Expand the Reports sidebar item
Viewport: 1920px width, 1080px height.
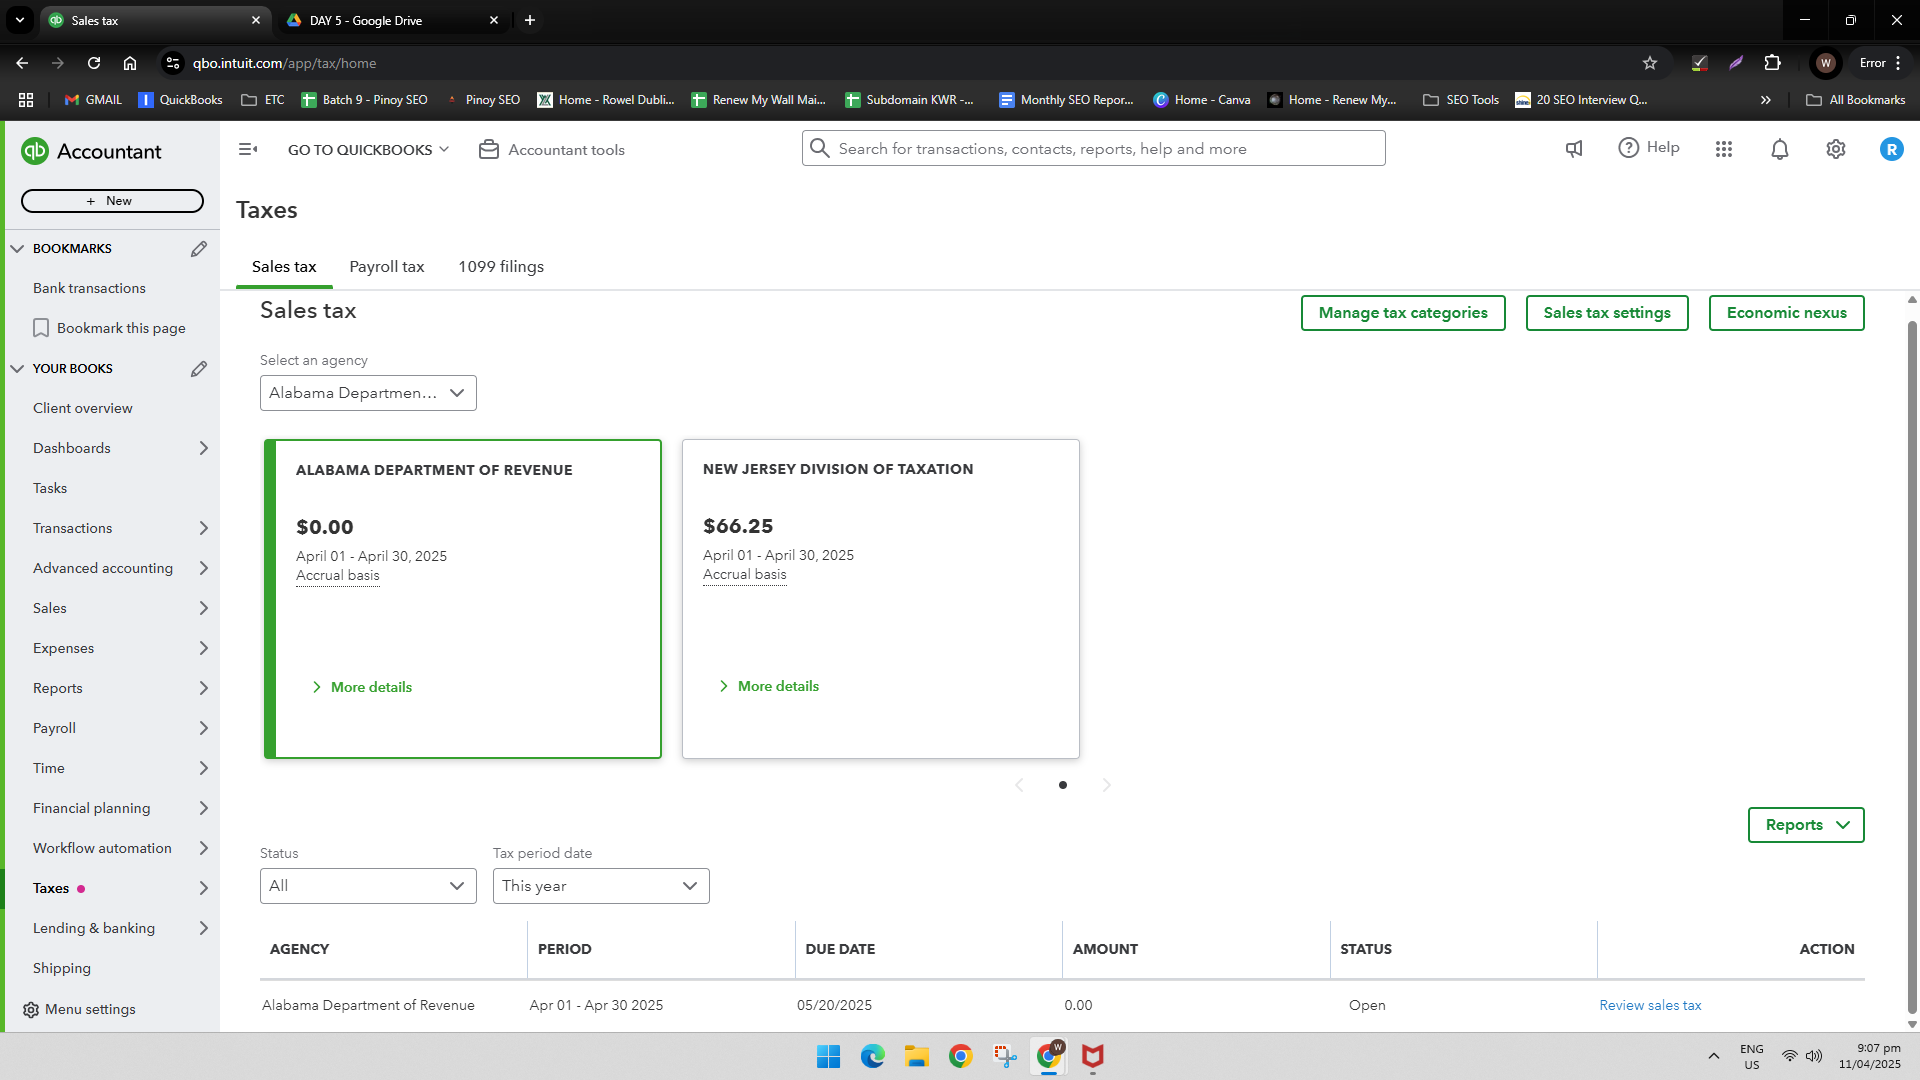tap(120, 688)
